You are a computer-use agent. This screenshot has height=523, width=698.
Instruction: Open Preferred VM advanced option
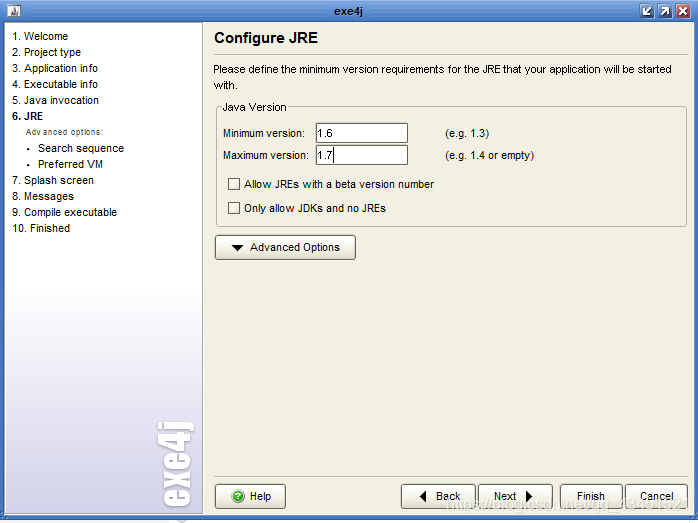coord(70,164)
